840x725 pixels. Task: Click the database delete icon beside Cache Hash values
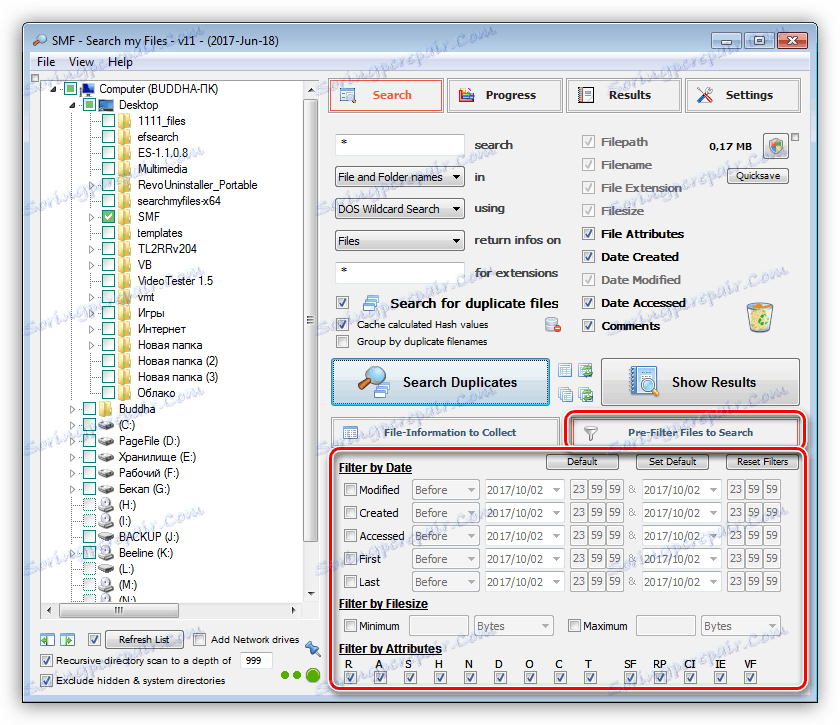[552, 325]
